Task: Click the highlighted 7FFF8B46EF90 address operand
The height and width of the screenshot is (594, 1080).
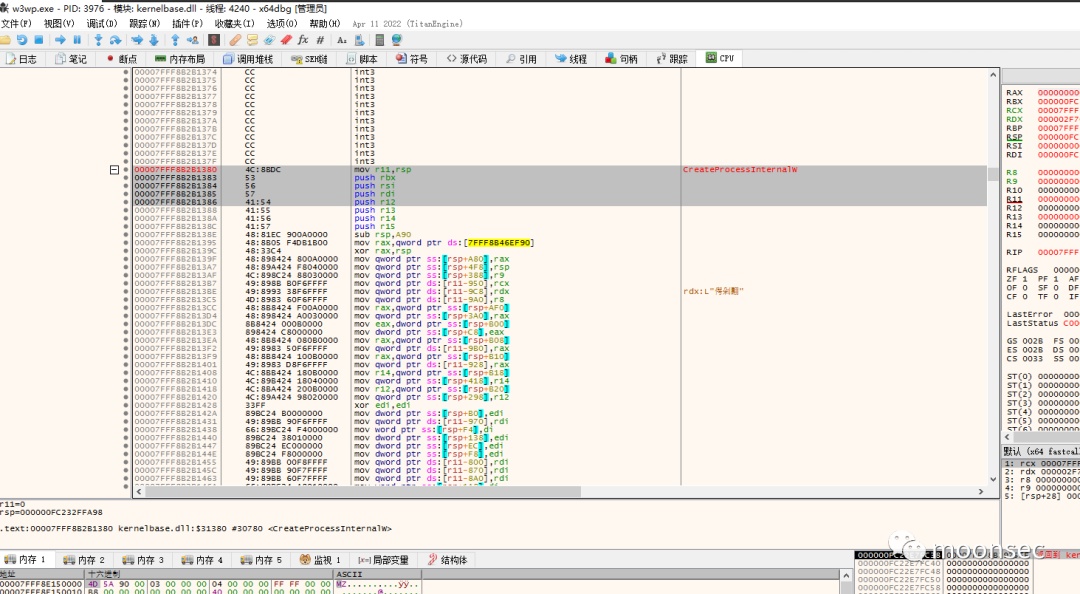Action: click(499, 243)
